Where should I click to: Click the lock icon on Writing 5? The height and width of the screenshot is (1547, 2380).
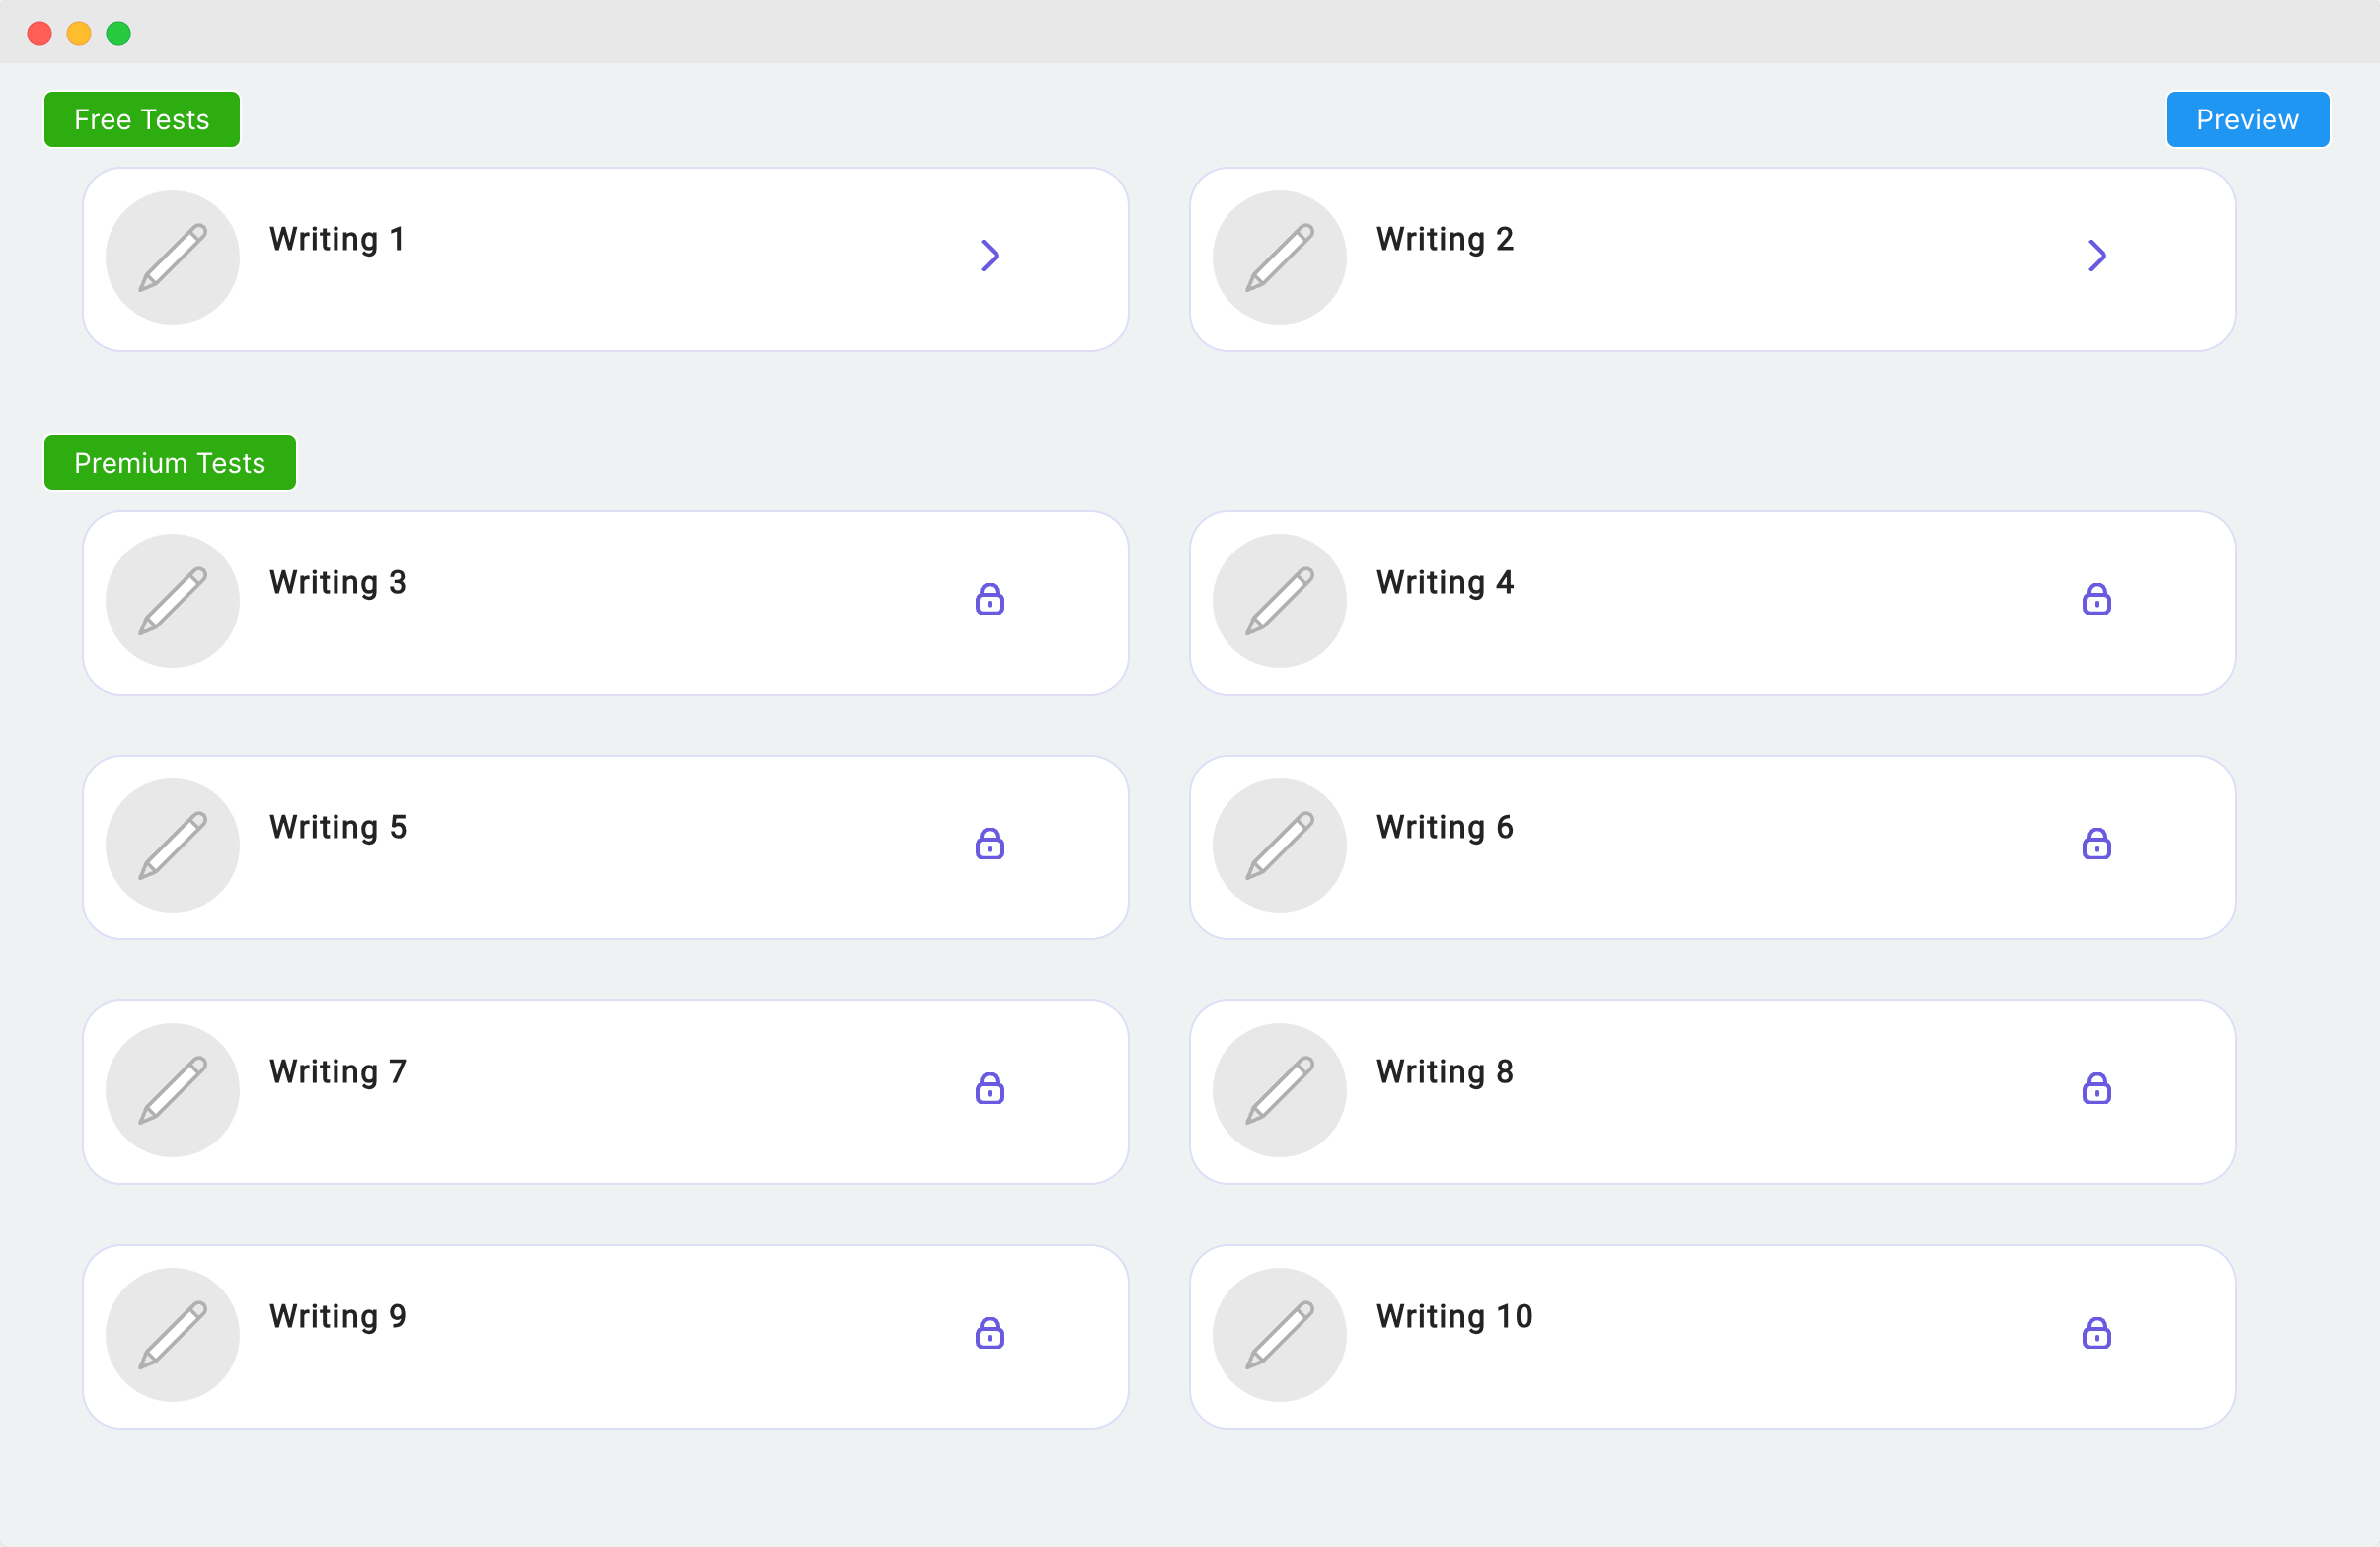tap(990, 844)
